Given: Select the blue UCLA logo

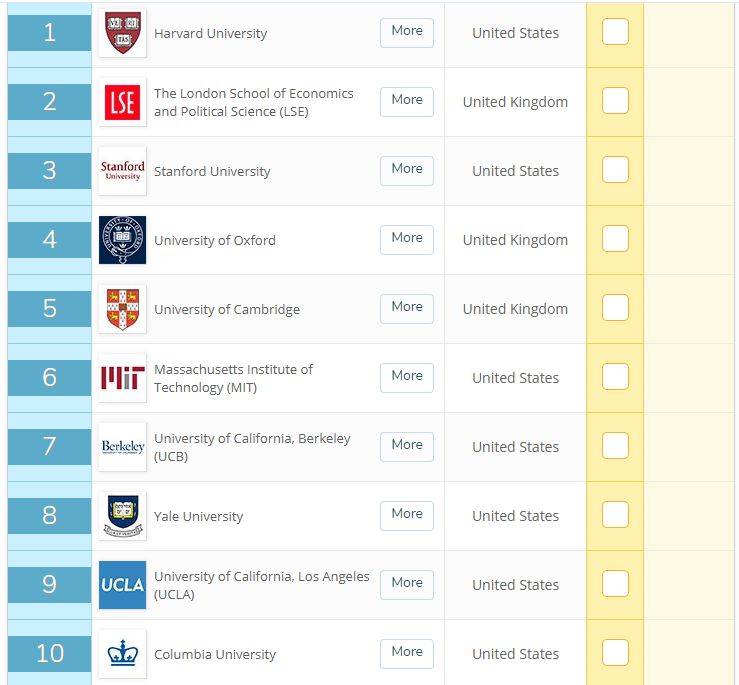Looking at the screenshot, I should (x=123, y=585).
